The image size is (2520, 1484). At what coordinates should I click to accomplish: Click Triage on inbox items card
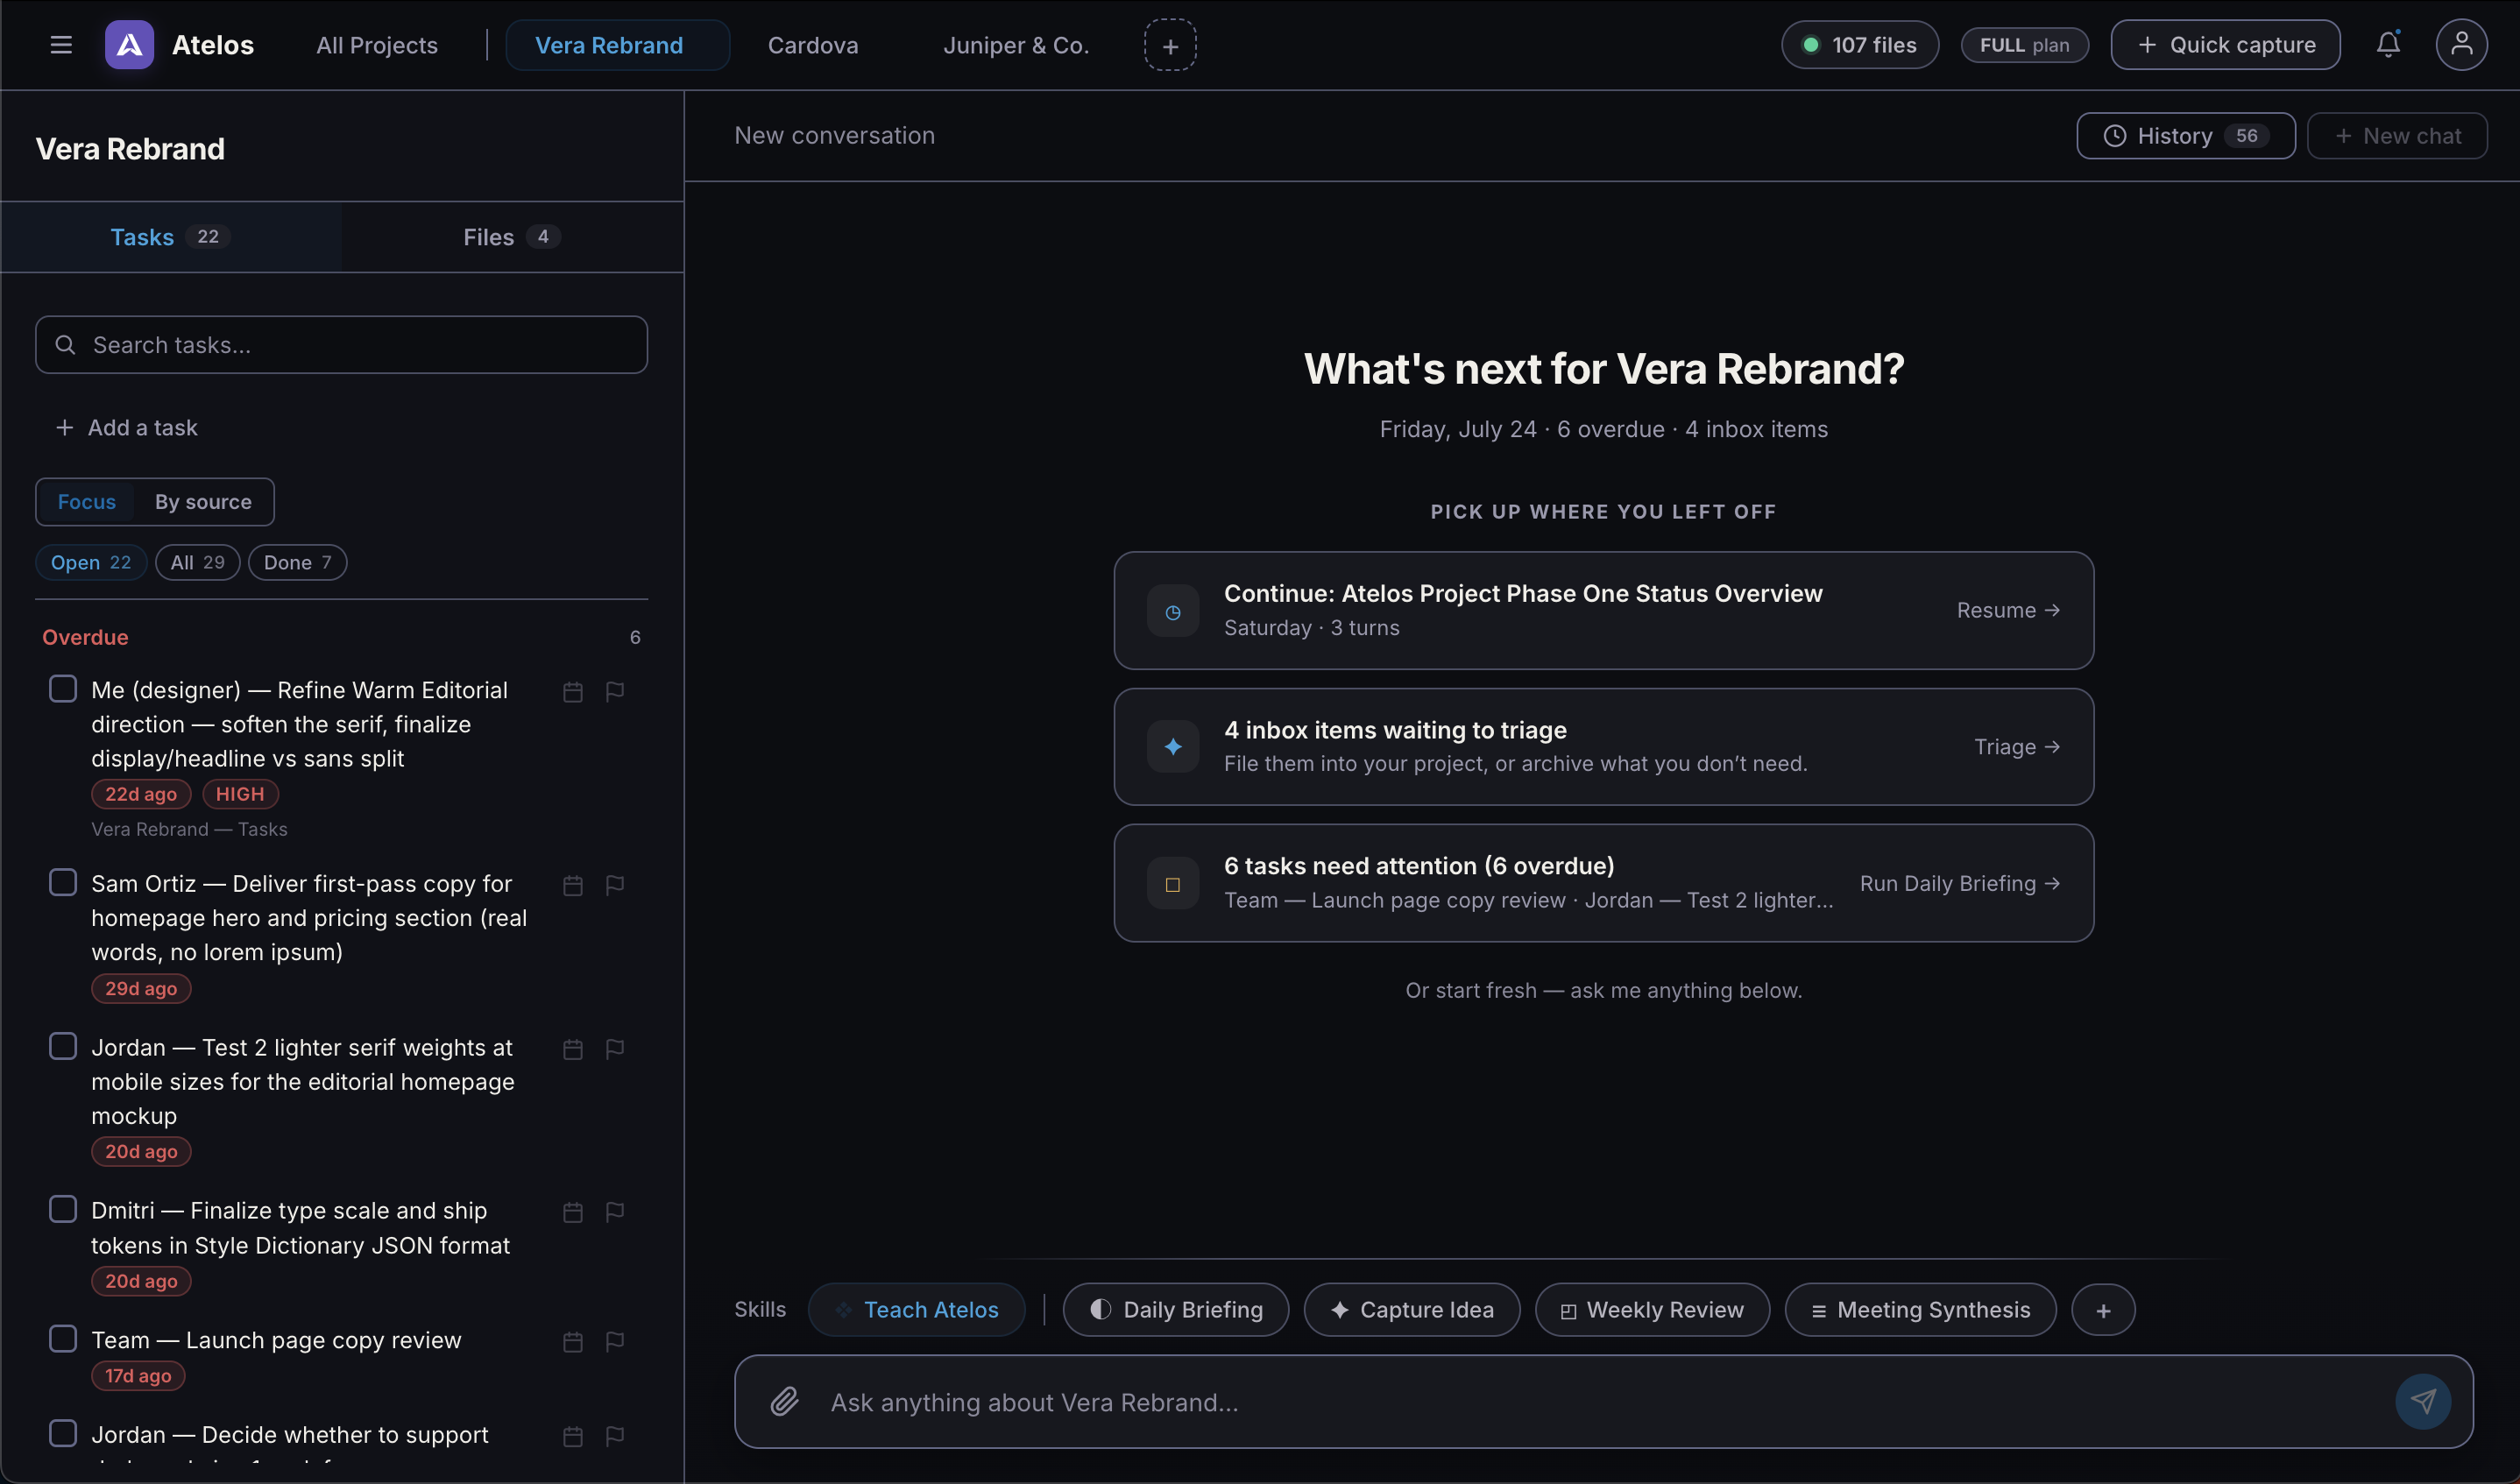(x=2016, y=747)
